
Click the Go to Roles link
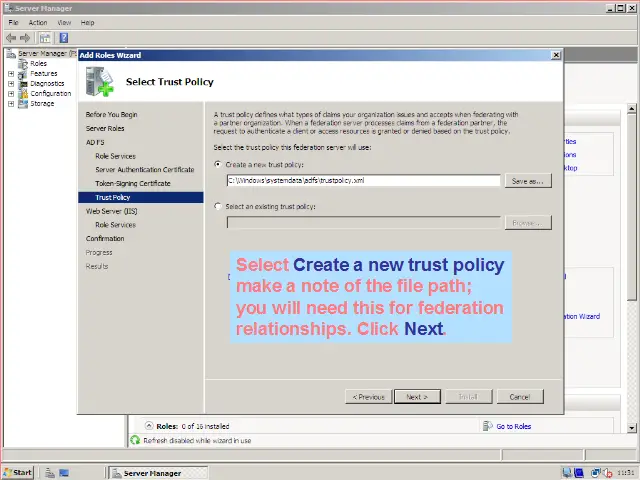click(x=513, y=426)
